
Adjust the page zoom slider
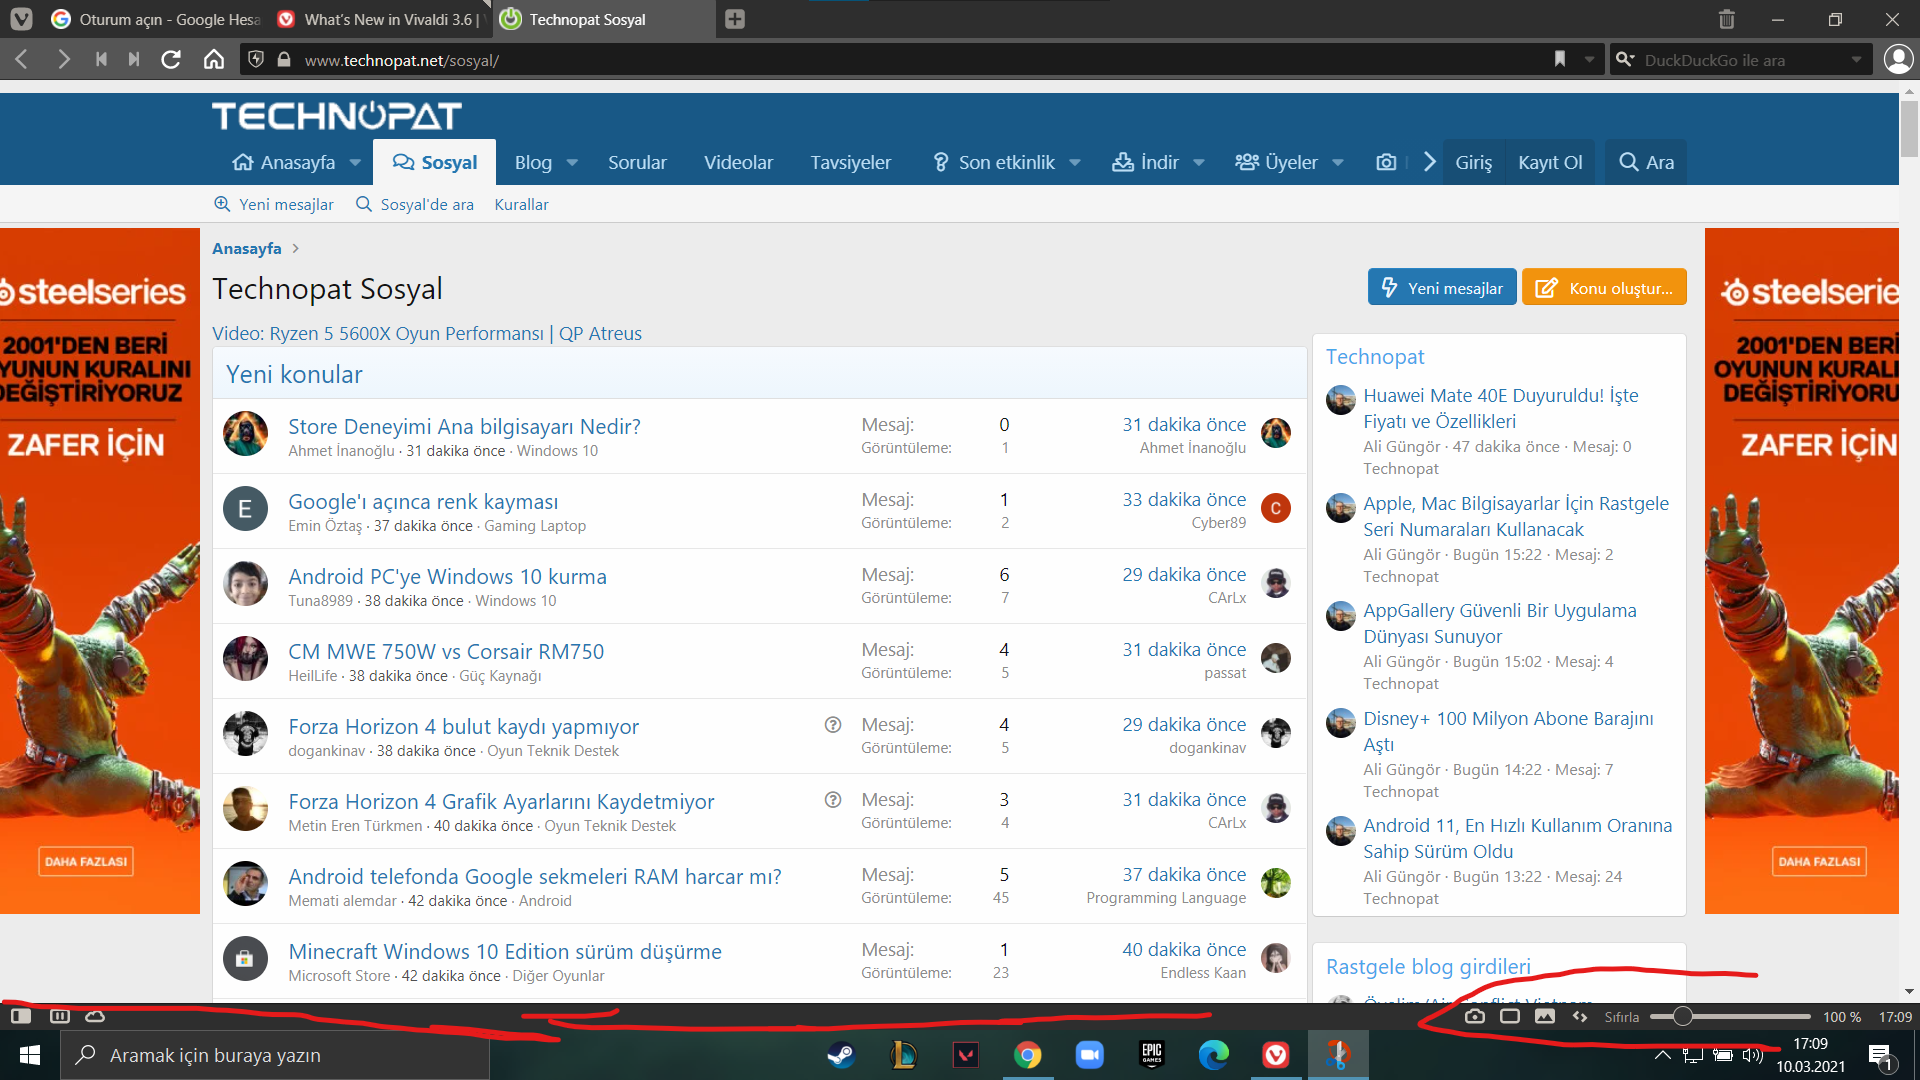tap(1683, 1016)
